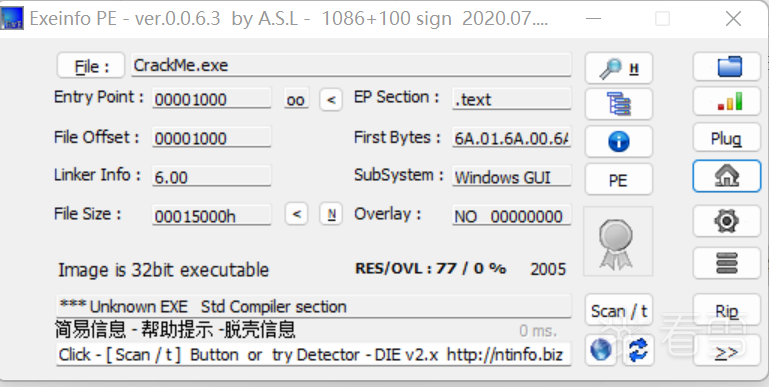Screen dimensions: 769x387
Task: Open the stacked lines menu icon
Action: [727, 263]
